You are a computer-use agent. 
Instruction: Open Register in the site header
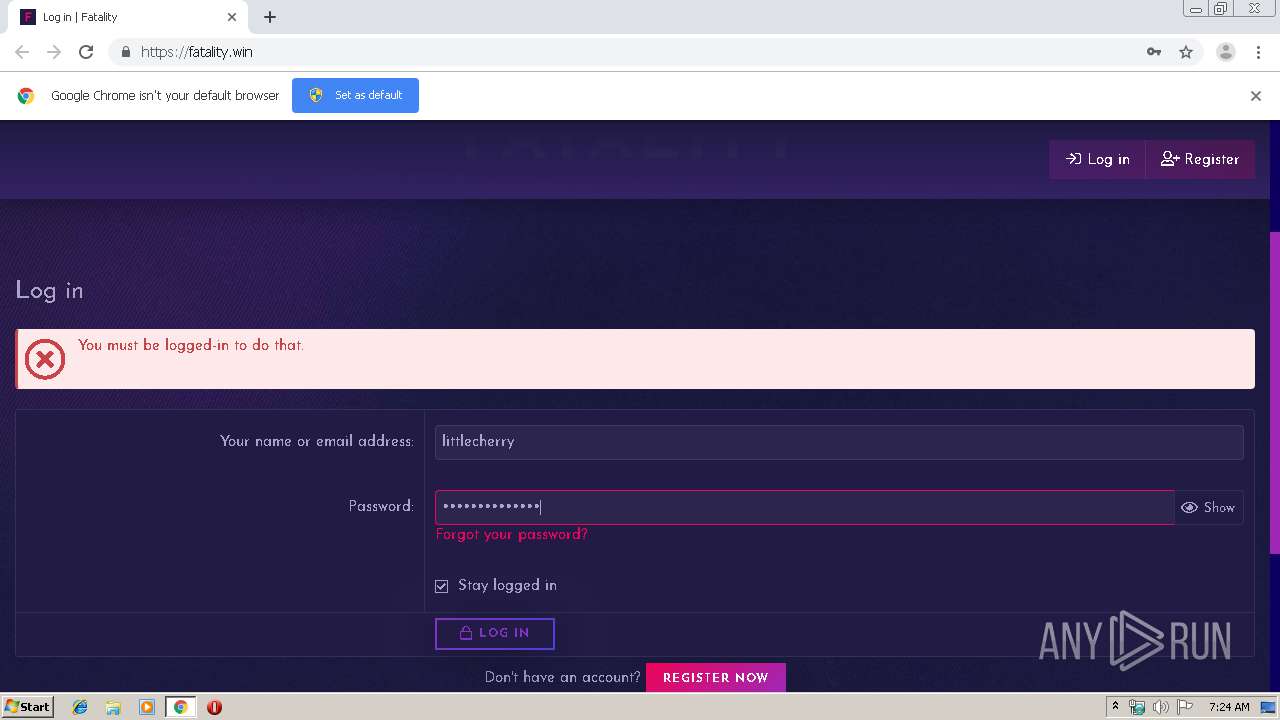tap(1200, 159)
